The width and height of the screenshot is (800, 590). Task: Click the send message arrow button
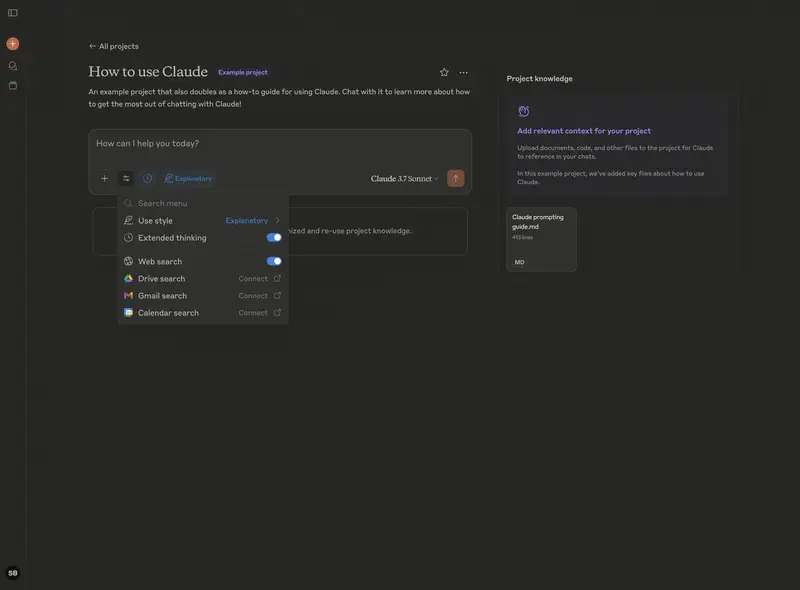point(455,179)
